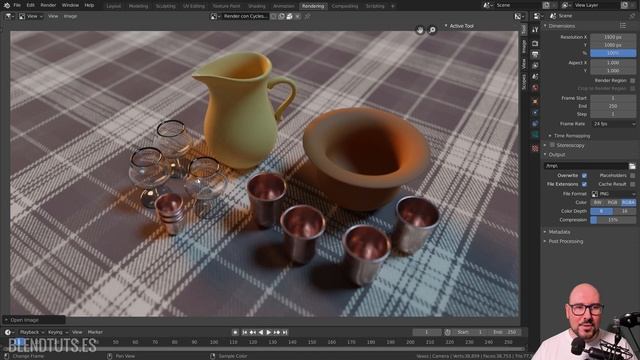
Task: Open the Render menu
Action: 48,5
